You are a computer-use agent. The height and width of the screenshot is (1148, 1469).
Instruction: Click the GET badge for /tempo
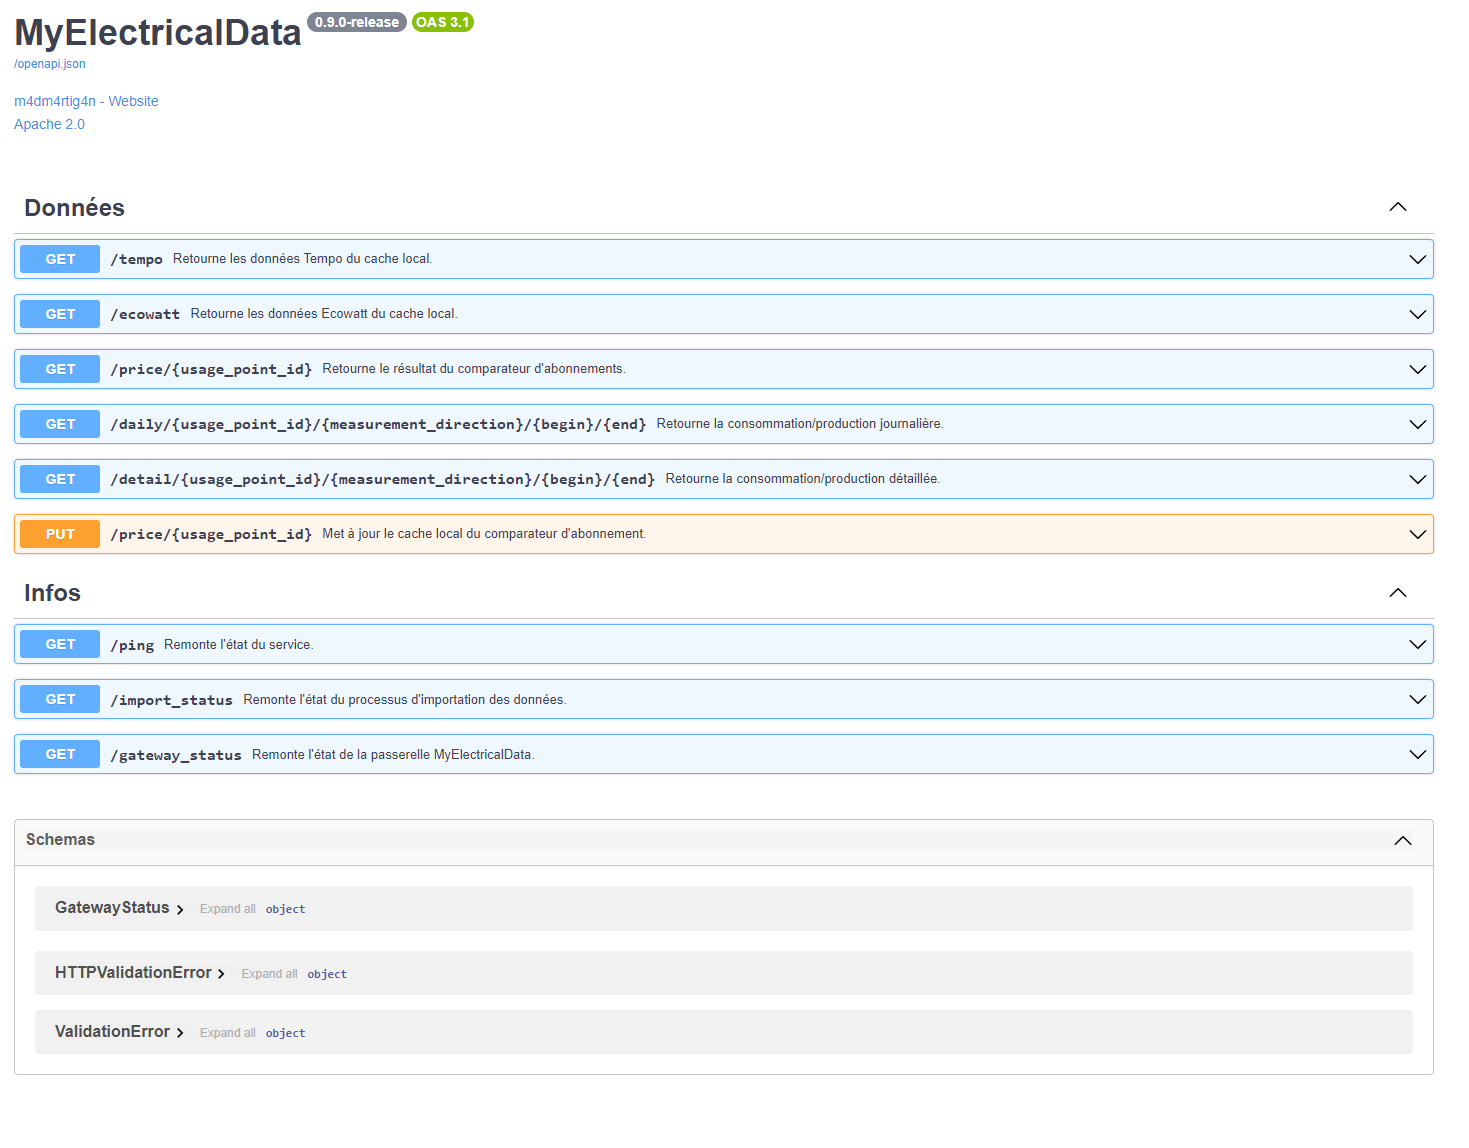click(60, 259)
